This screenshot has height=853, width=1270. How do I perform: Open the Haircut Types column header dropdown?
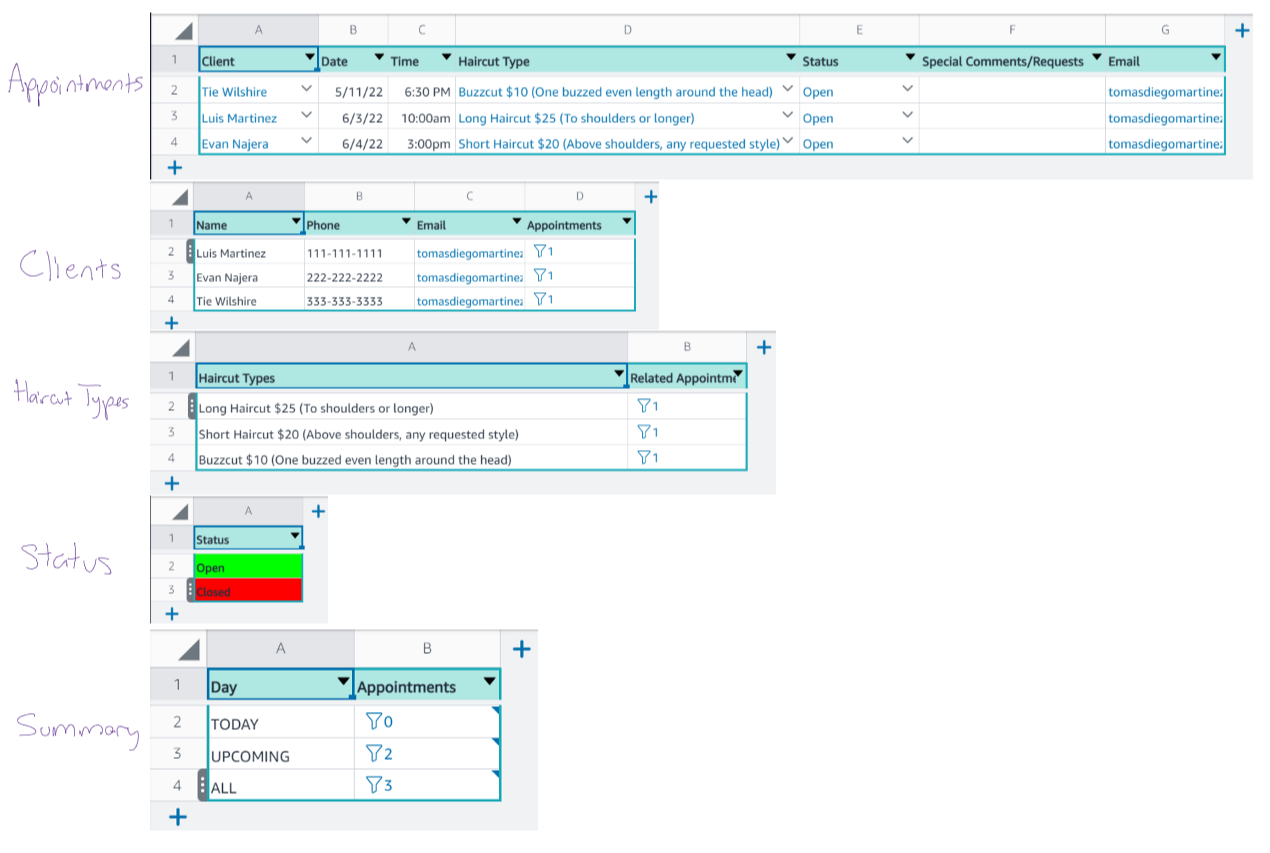click(619, 376)
